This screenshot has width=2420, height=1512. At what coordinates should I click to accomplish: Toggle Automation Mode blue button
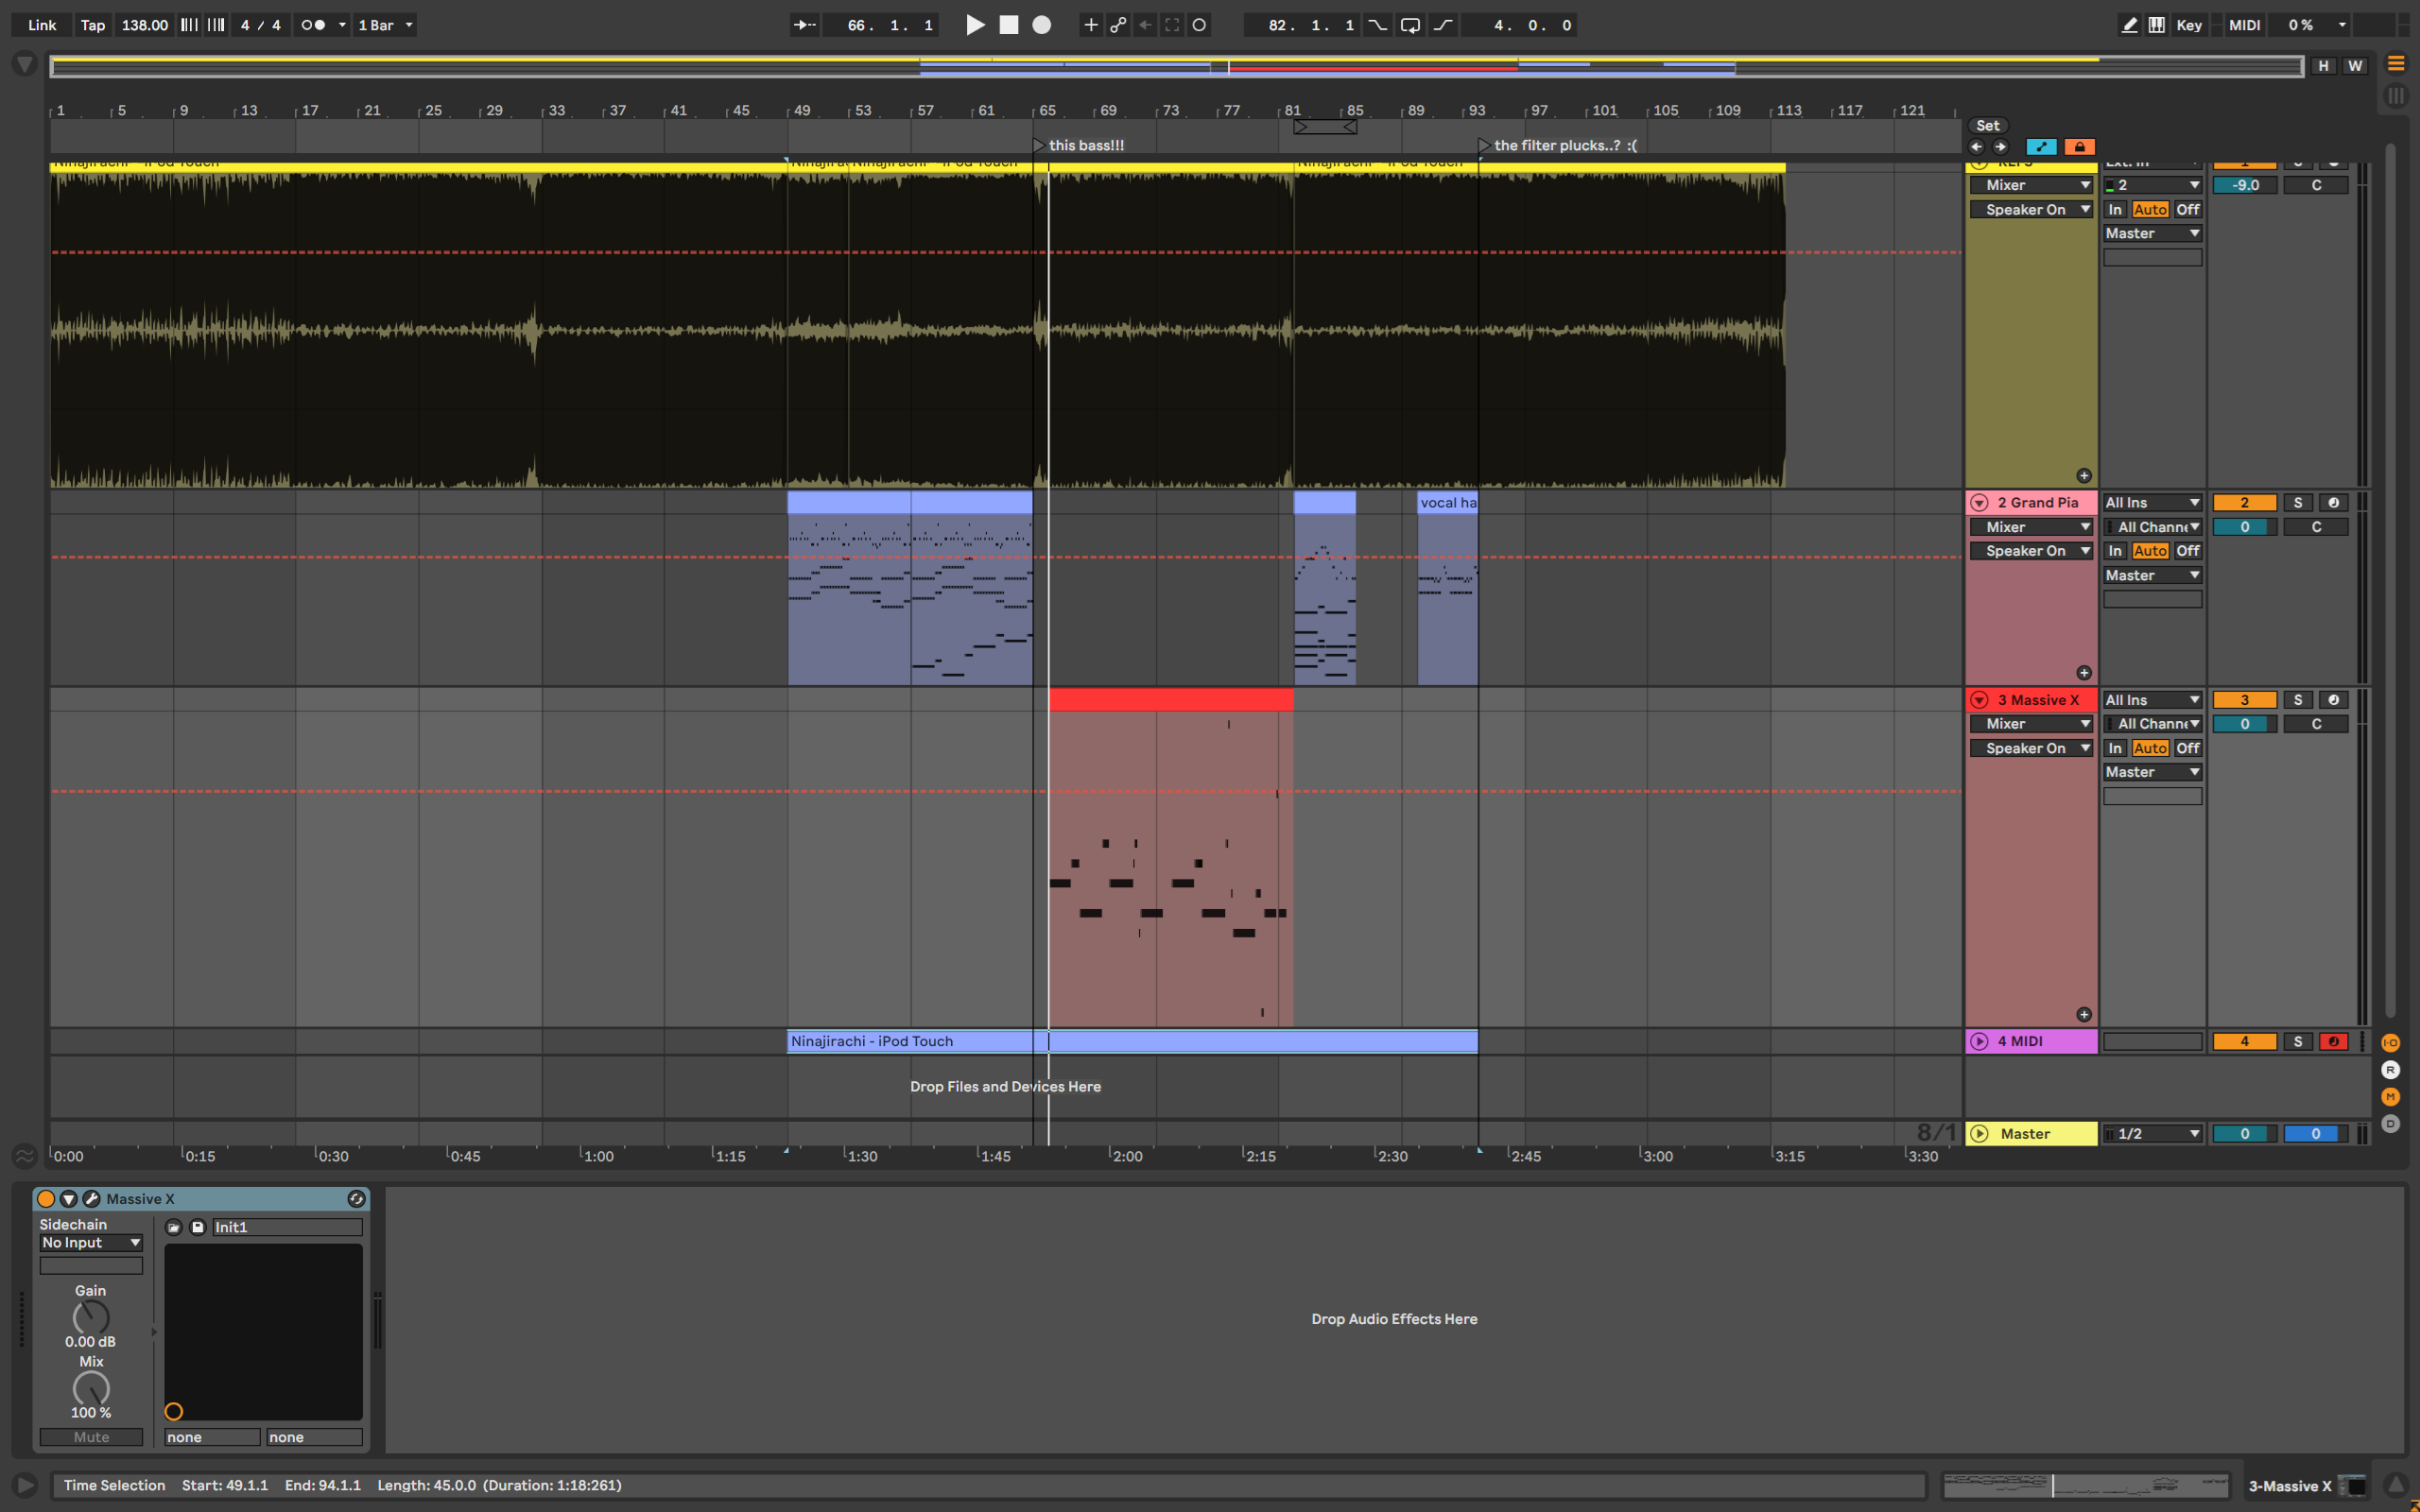coord(2040,147)
